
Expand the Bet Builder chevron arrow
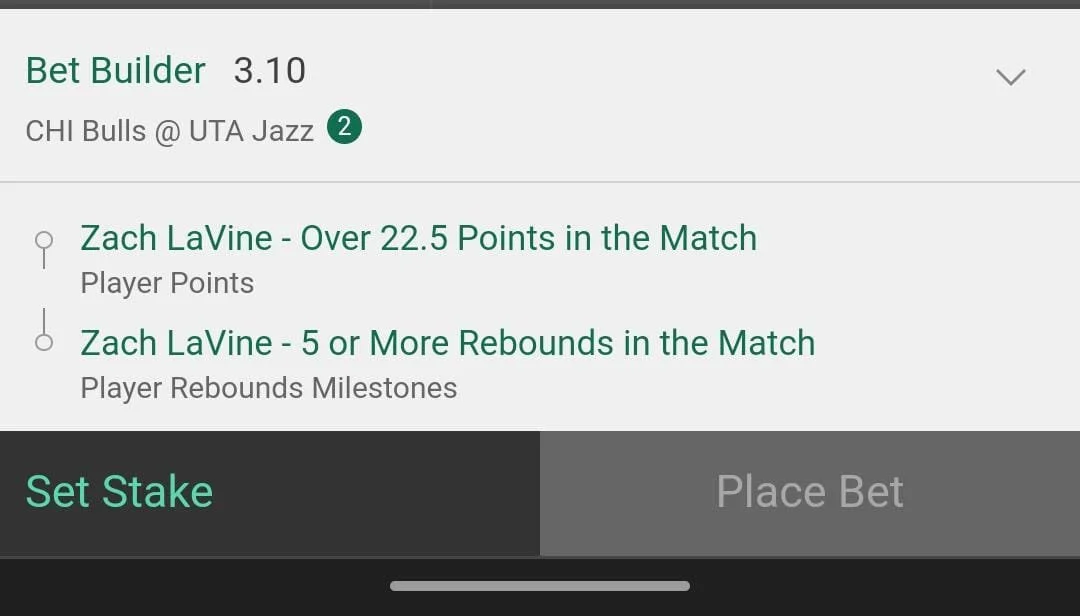(1010, 76)
